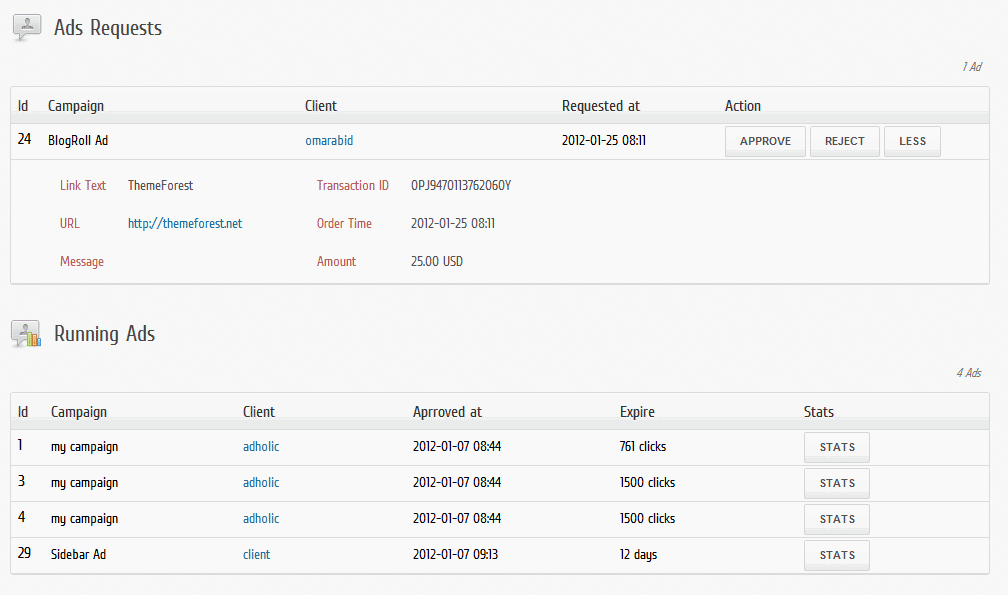Click '1500 clicks' in row Id 4
This screenshot has width=1008, height=595.
pos(647,519)
